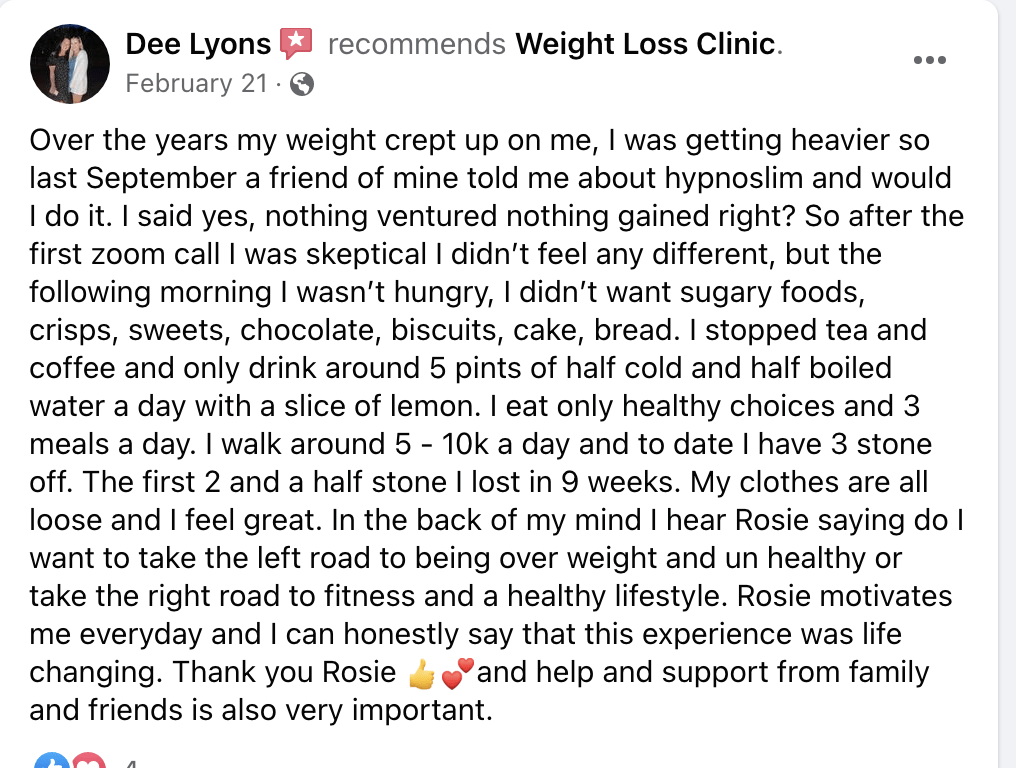This screenshot has height=768, width=1016.
Task: Click the thumbs up emoji after Rosie
Action: click(422, 675)
